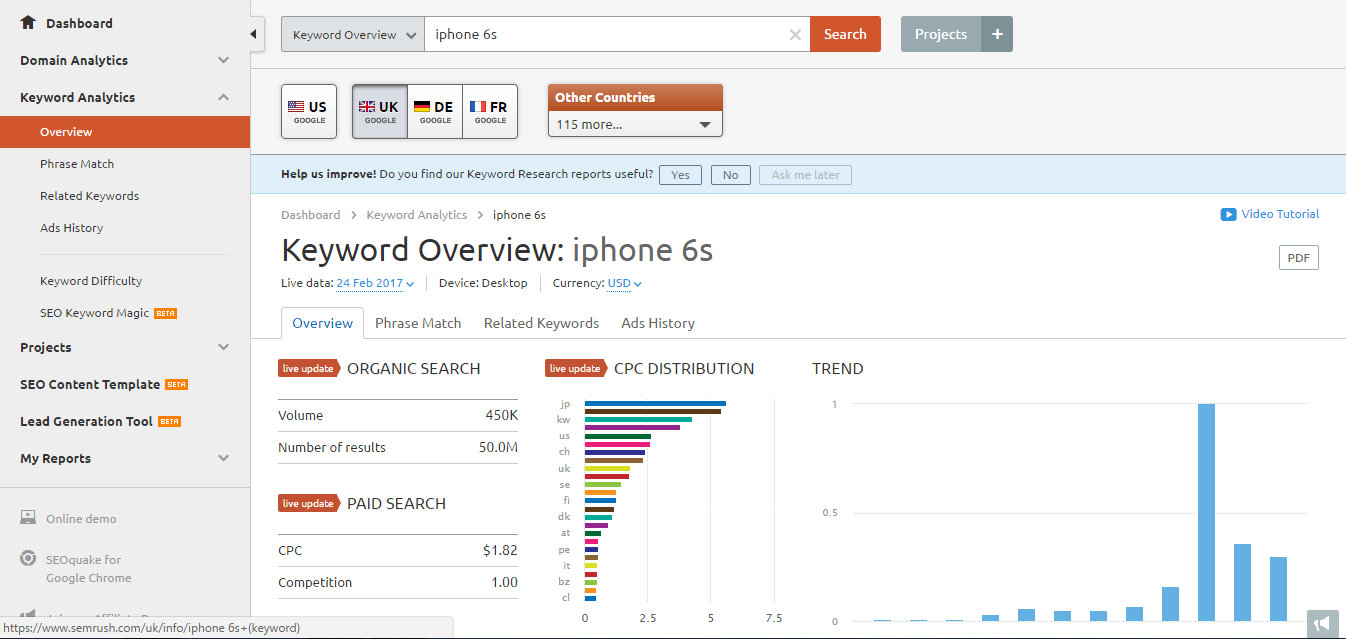Click Keyword Analytics breadcrumb link
The image size is (1346, 639).
(417, 215)
